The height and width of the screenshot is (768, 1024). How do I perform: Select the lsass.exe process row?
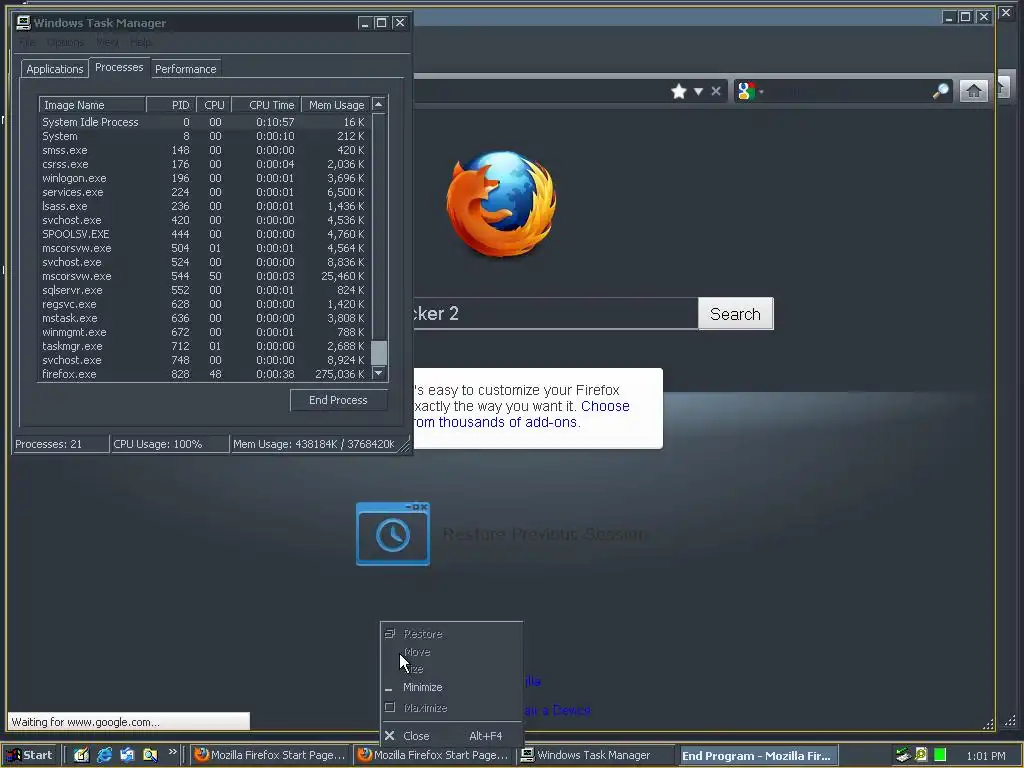tap(204, 206)
